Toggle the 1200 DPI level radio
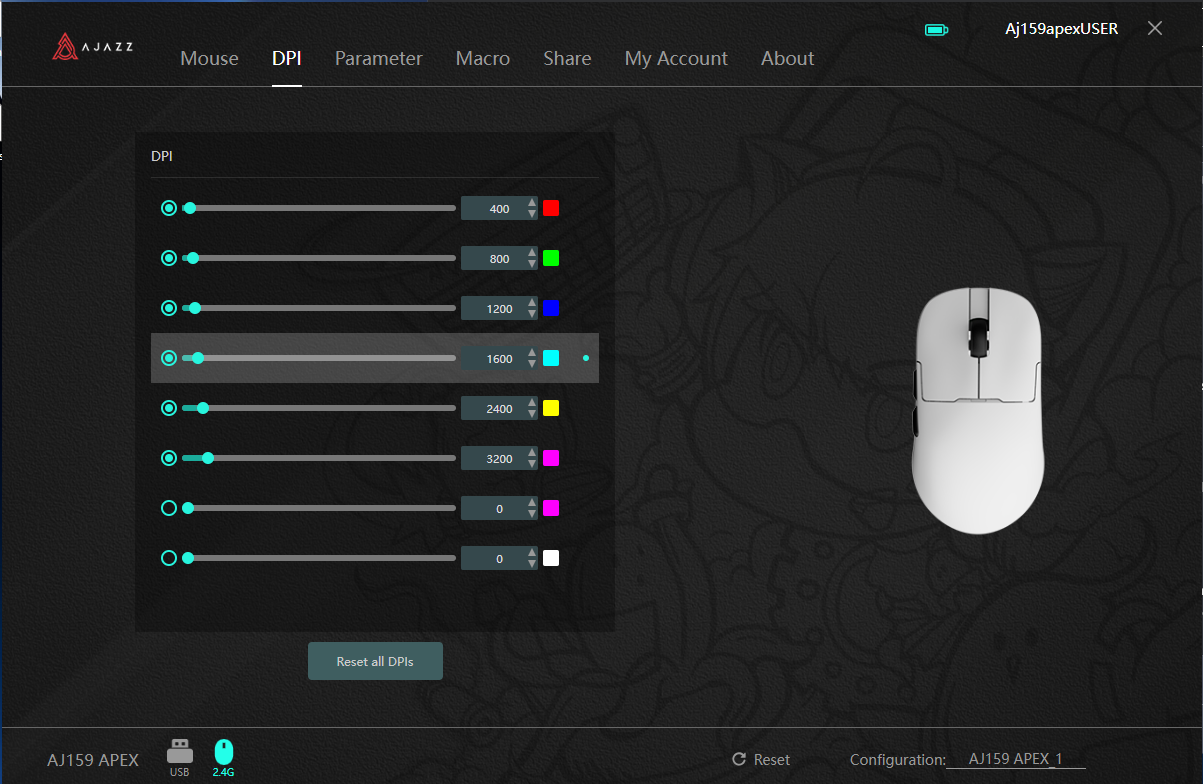The image size is (1203, 784). pos(169,308)
